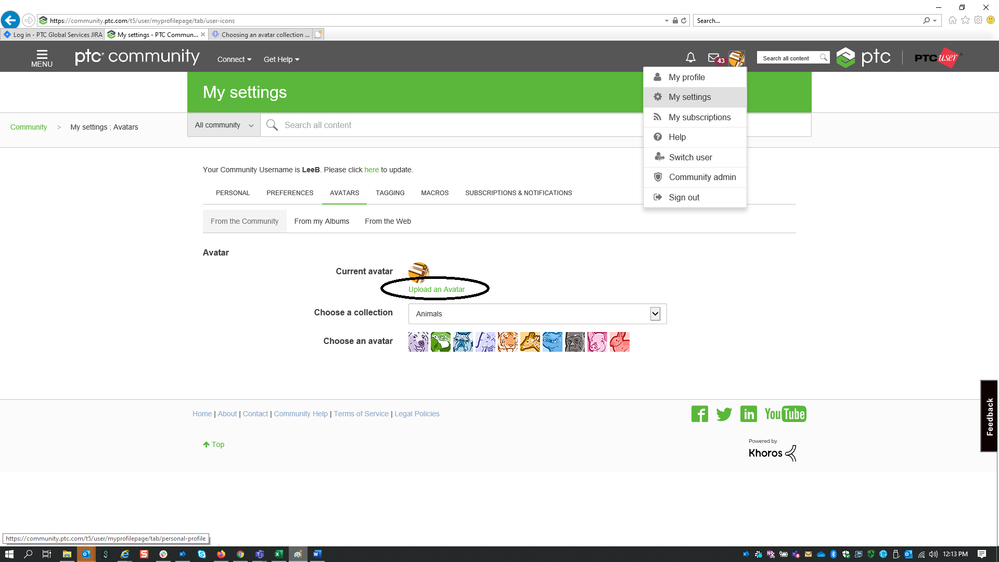Image resolution: width=999 pixels, height=562 pixels.
Task: Click the browser refresh icon
Action: pyautogui.click(x=684, y=20)
